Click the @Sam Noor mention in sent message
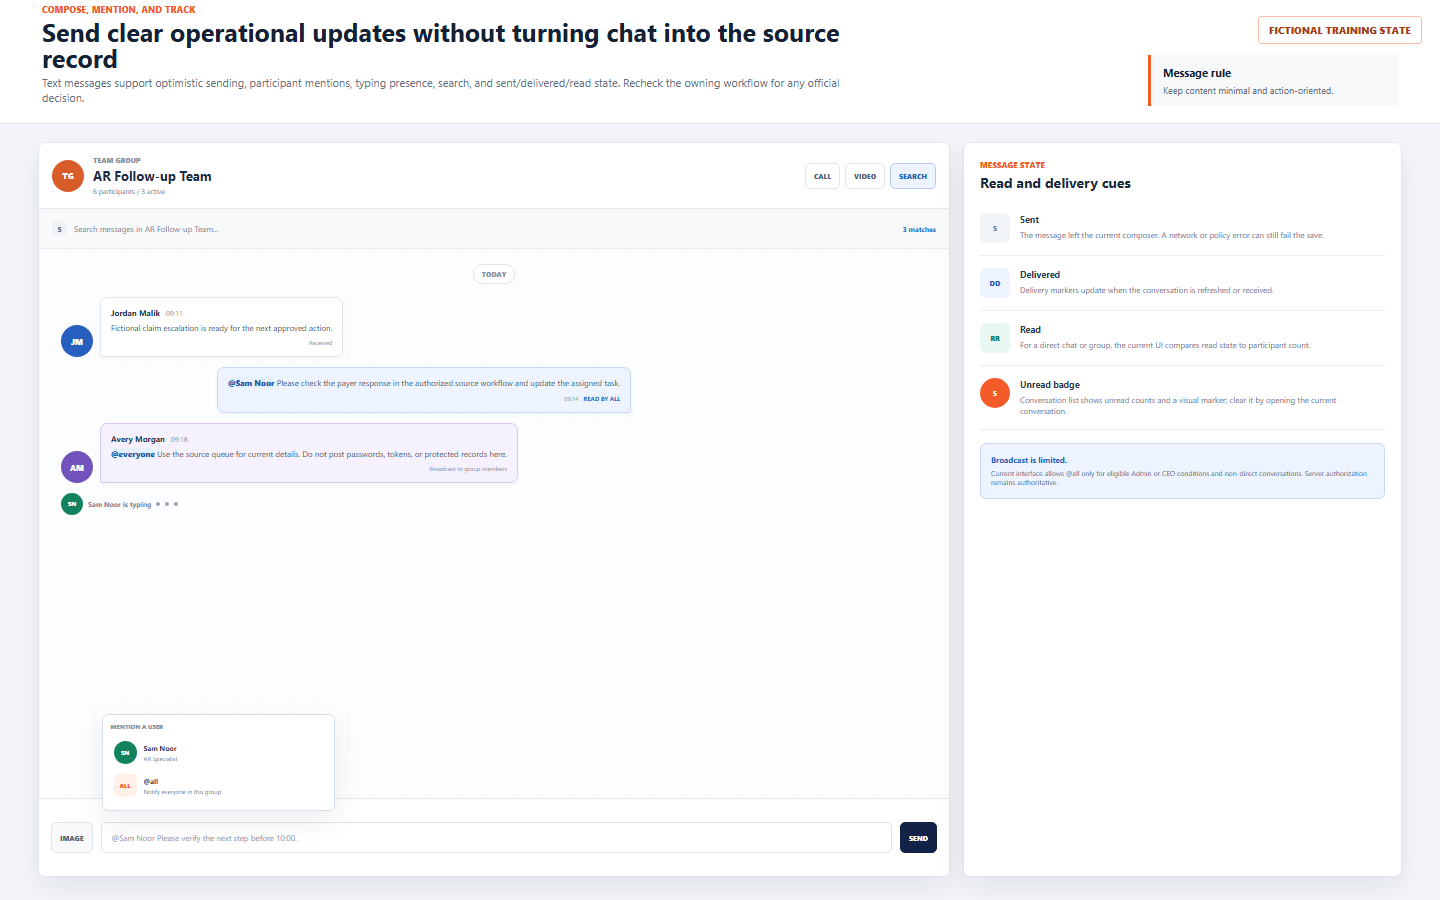Viewport: 1440px width, 900px height. click(x=251, y=383)
